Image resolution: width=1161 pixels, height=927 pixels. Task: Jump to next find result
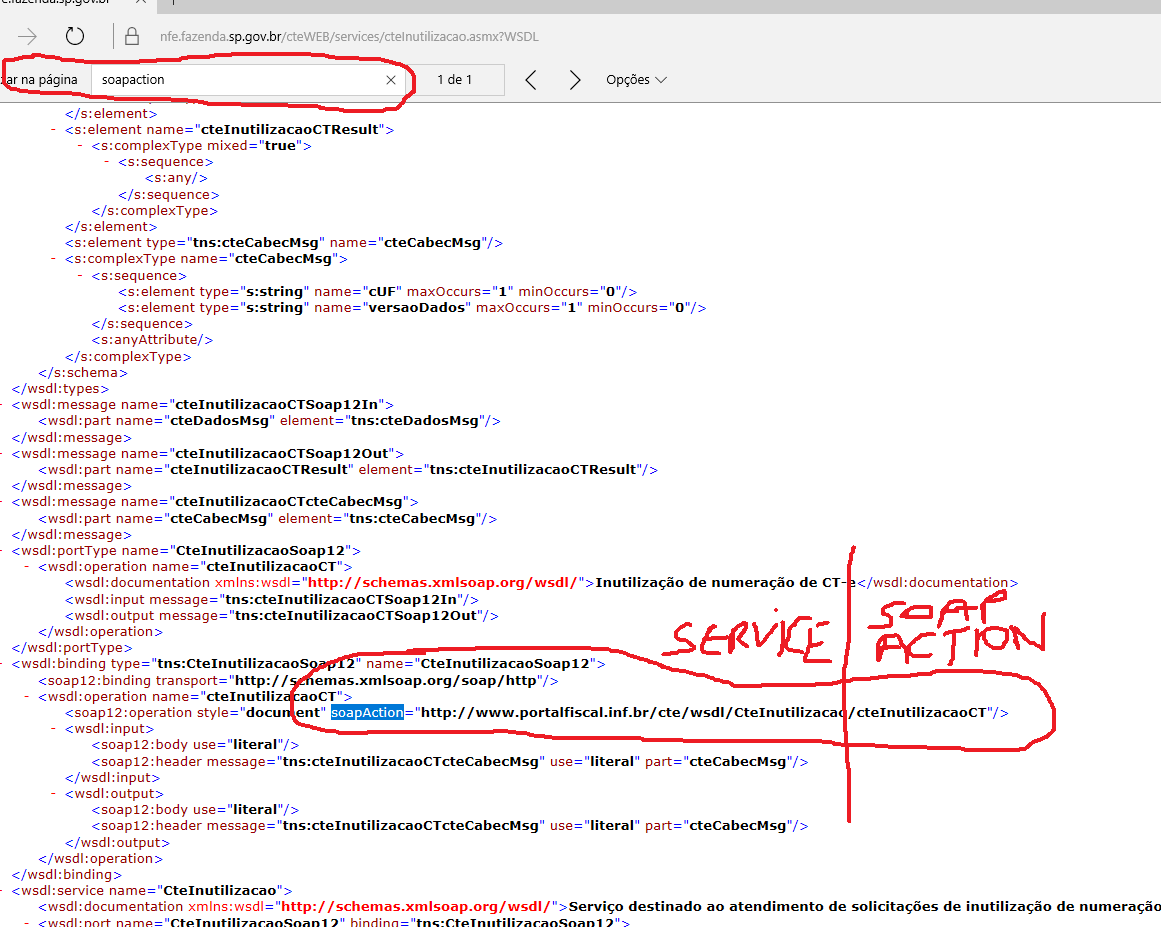click(x=575, y=80)
